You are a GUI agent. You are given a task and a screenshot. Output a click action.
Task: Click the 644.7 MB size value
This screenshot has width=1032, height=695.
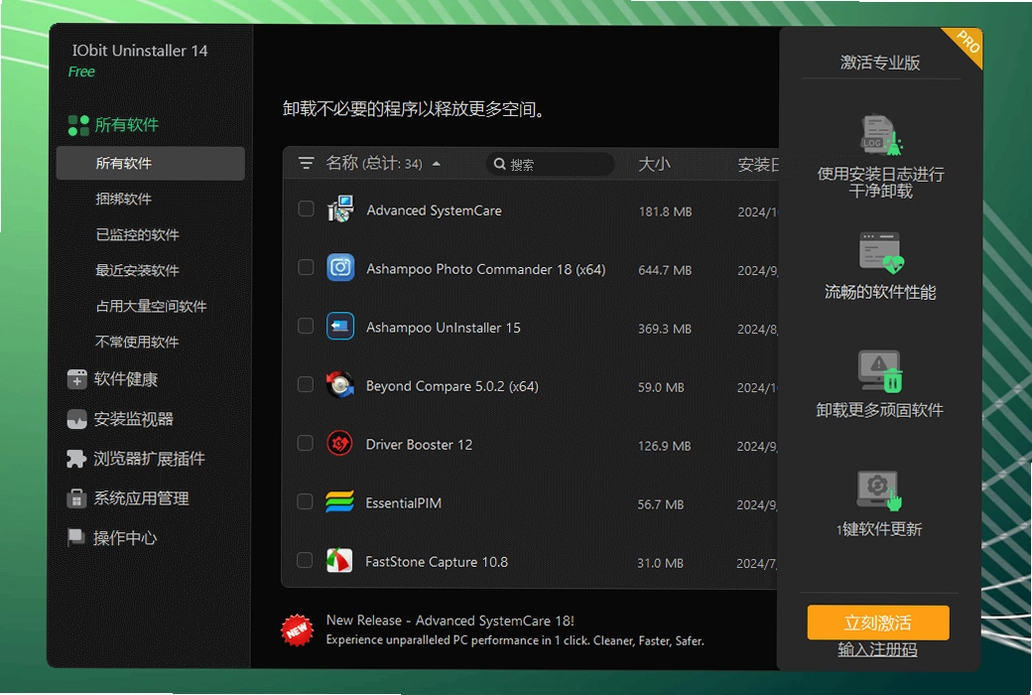(665, 270)
